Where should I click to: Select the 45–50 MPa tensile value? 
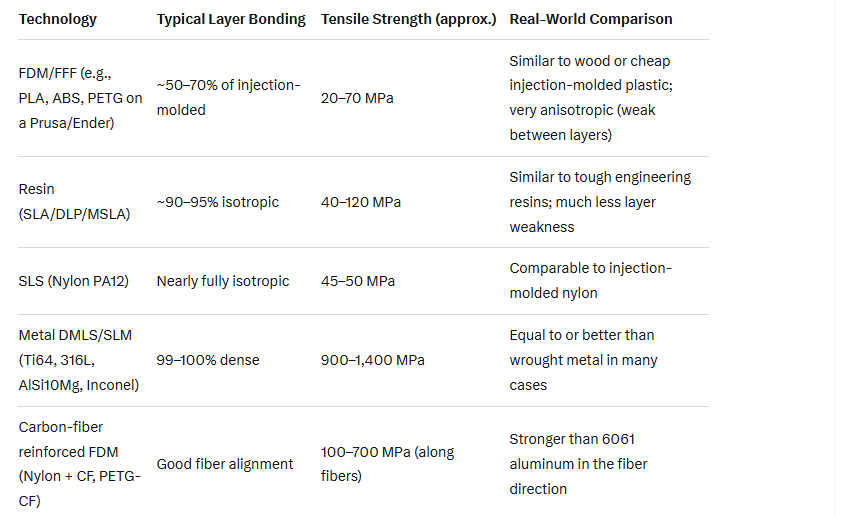point(357,281)
